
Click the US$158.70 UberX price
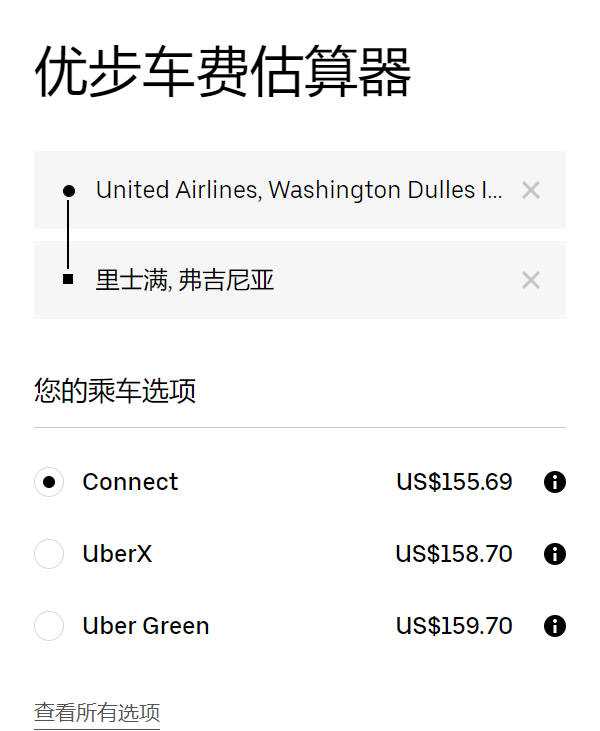454,554
